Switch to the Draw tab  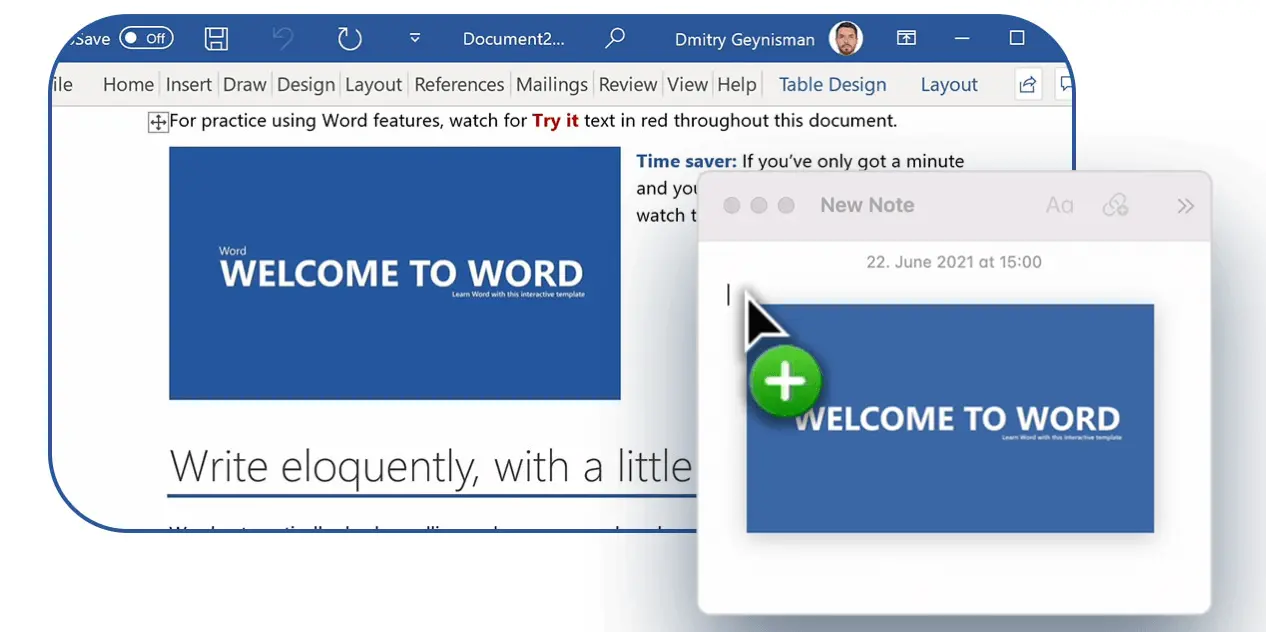coord(245,85)
